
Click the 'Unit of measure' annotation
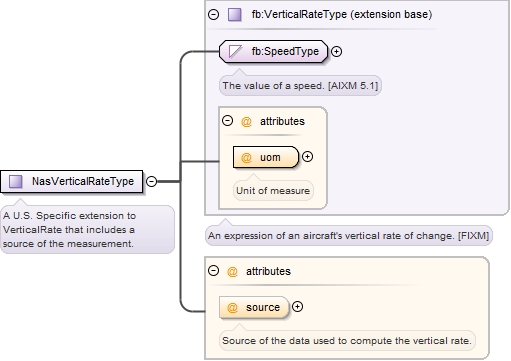273,191
